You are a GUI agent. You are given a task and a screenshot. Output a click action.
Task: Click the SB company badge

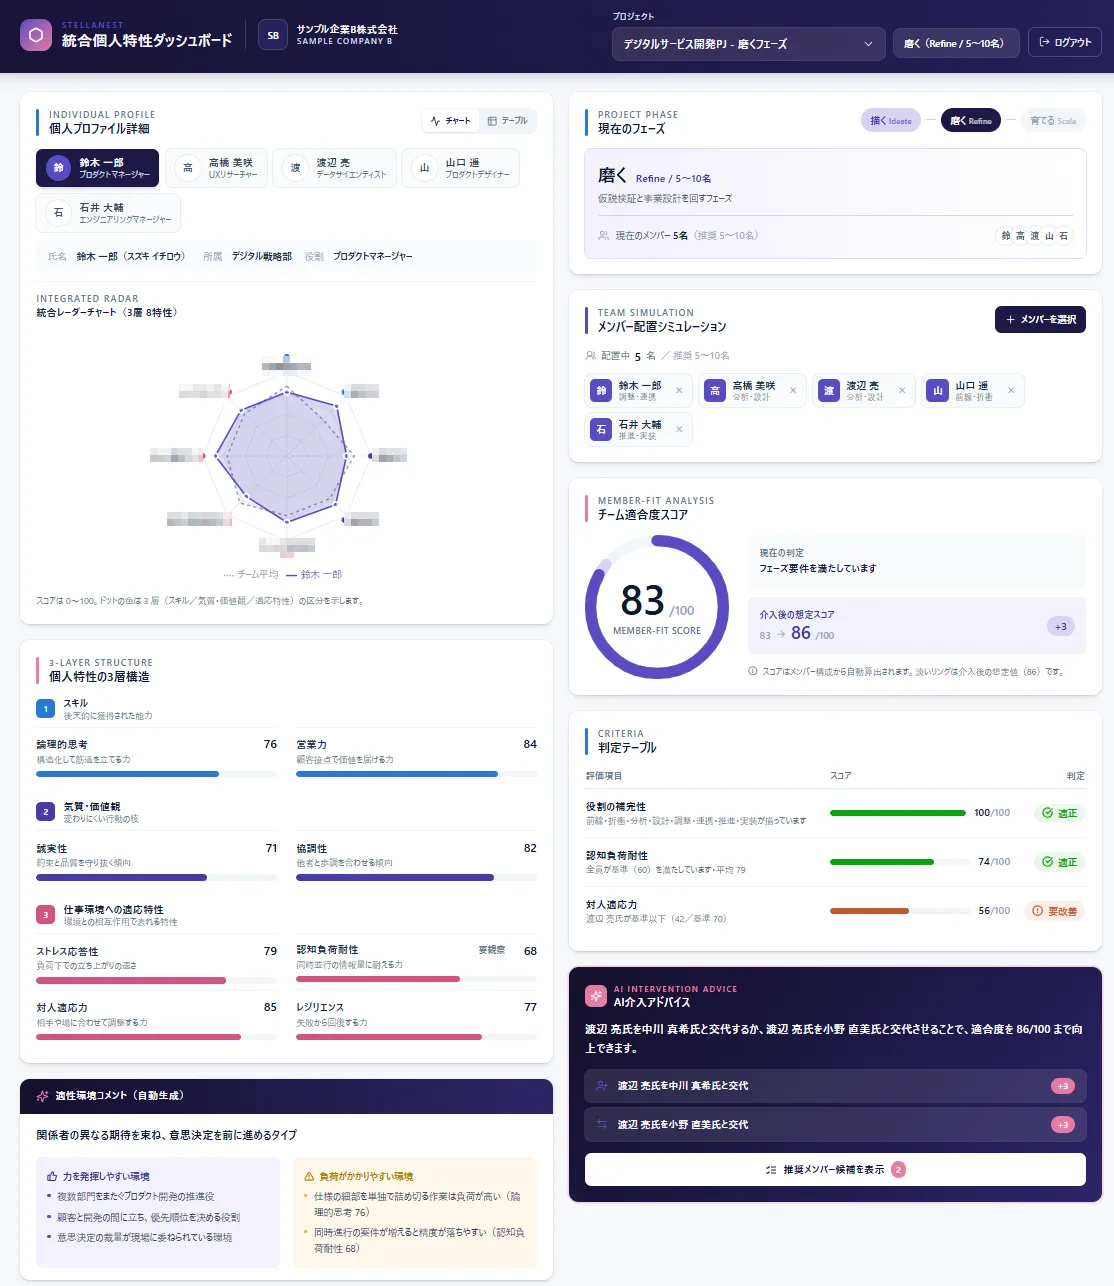point(273,35)
